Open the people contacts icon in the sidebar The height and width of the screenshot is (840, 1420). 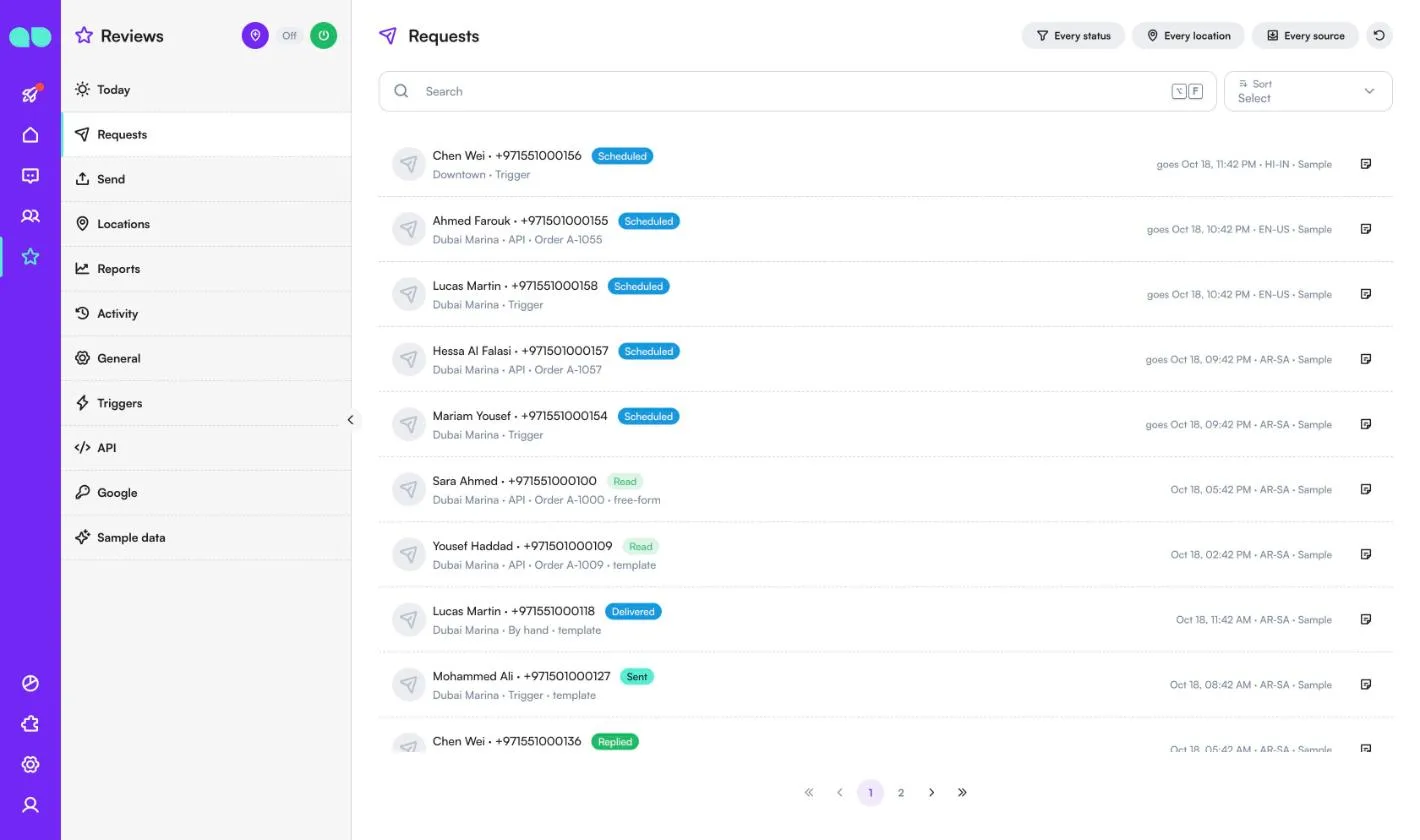(30, 216)
